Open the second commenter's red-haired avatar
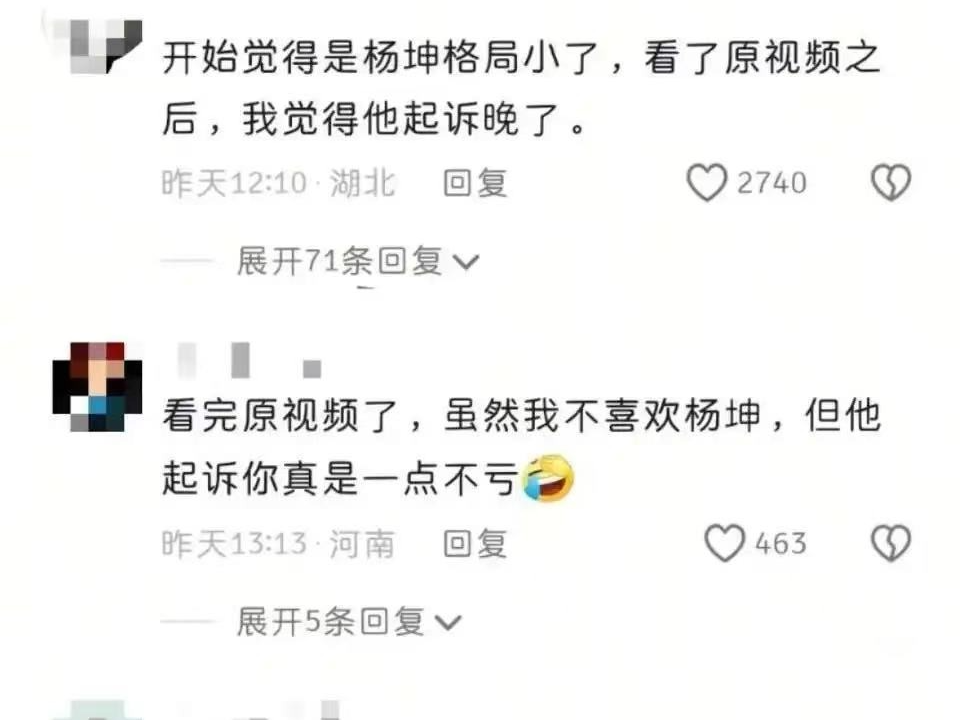The height and width of the screenshot is (720, 960). click(x=97, y=386)
